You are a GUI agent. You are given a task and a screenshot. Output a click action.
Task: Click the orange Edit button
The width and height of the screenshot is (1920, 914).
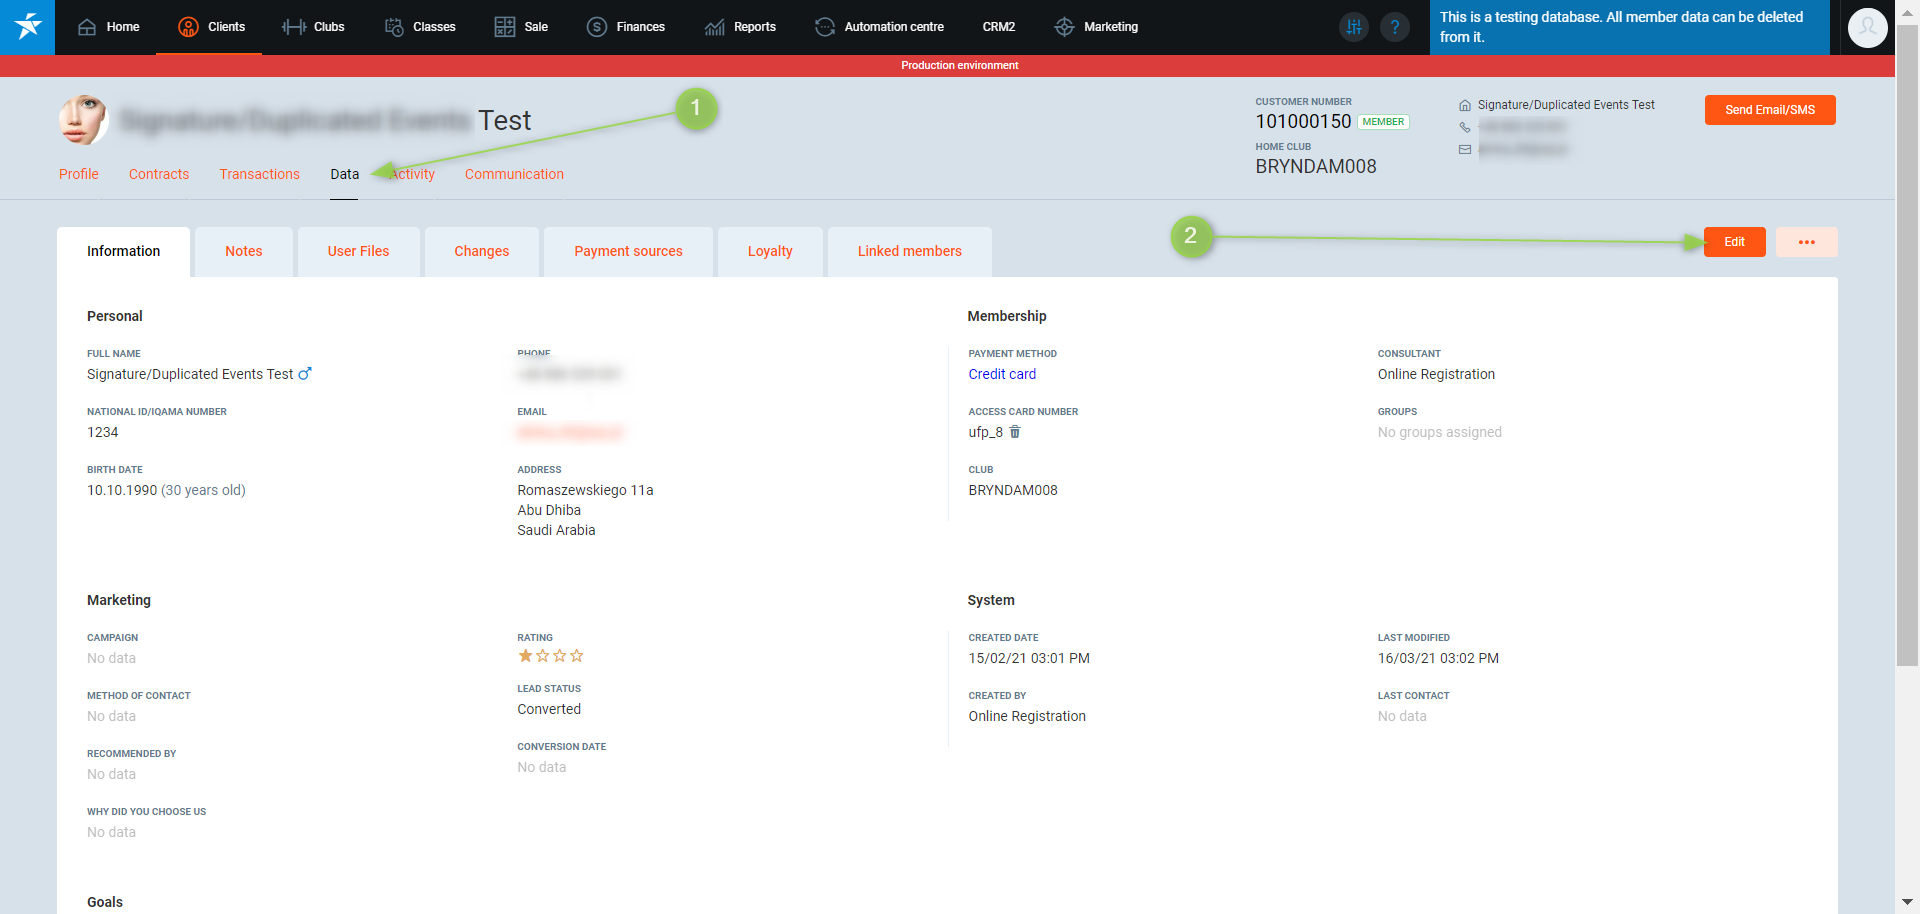click(x=1734, y=242)
